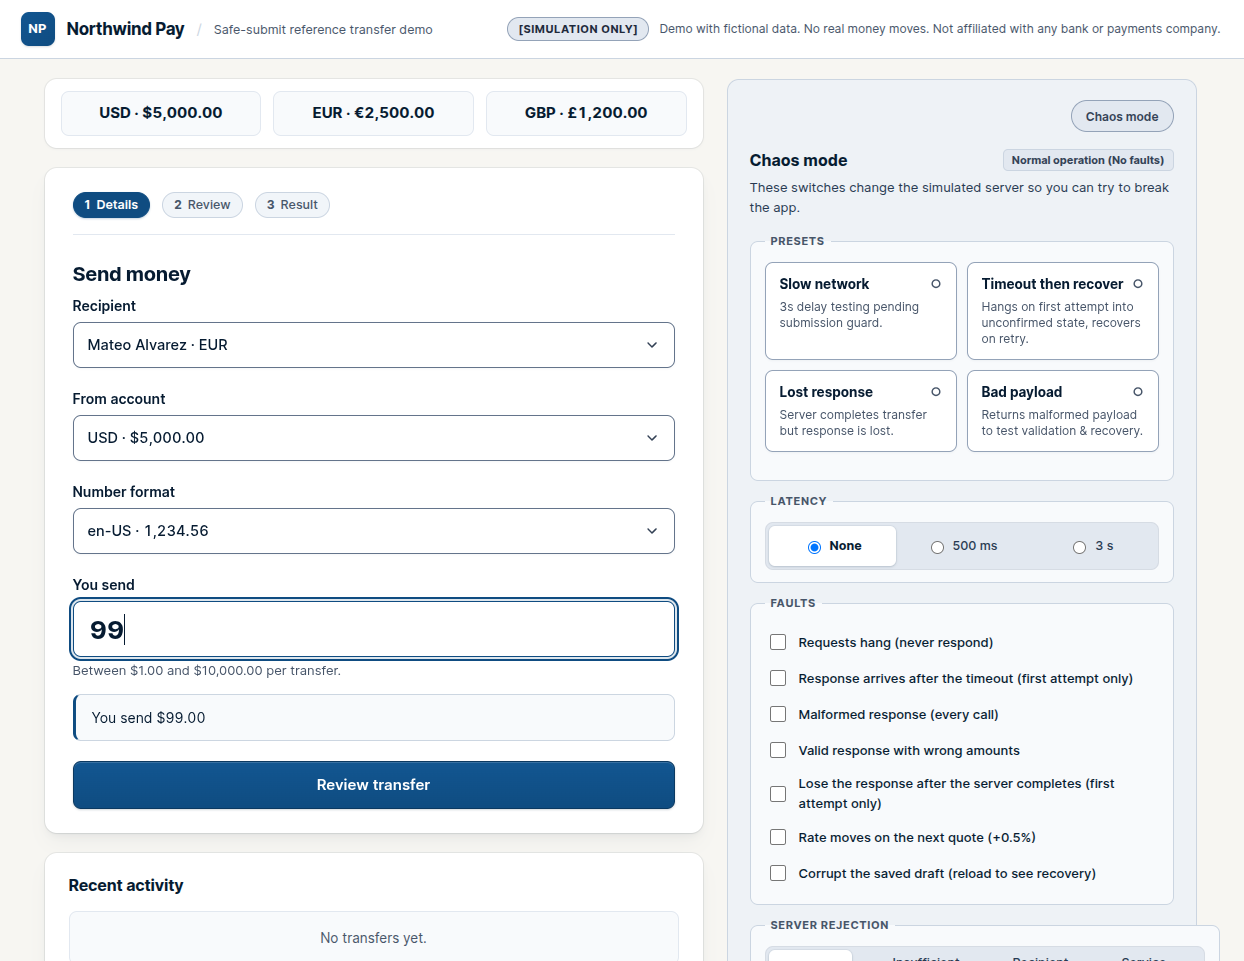Enable Corrupt the saved draft fault
Screen dimensions: 1244x961
tap(778, 873)
